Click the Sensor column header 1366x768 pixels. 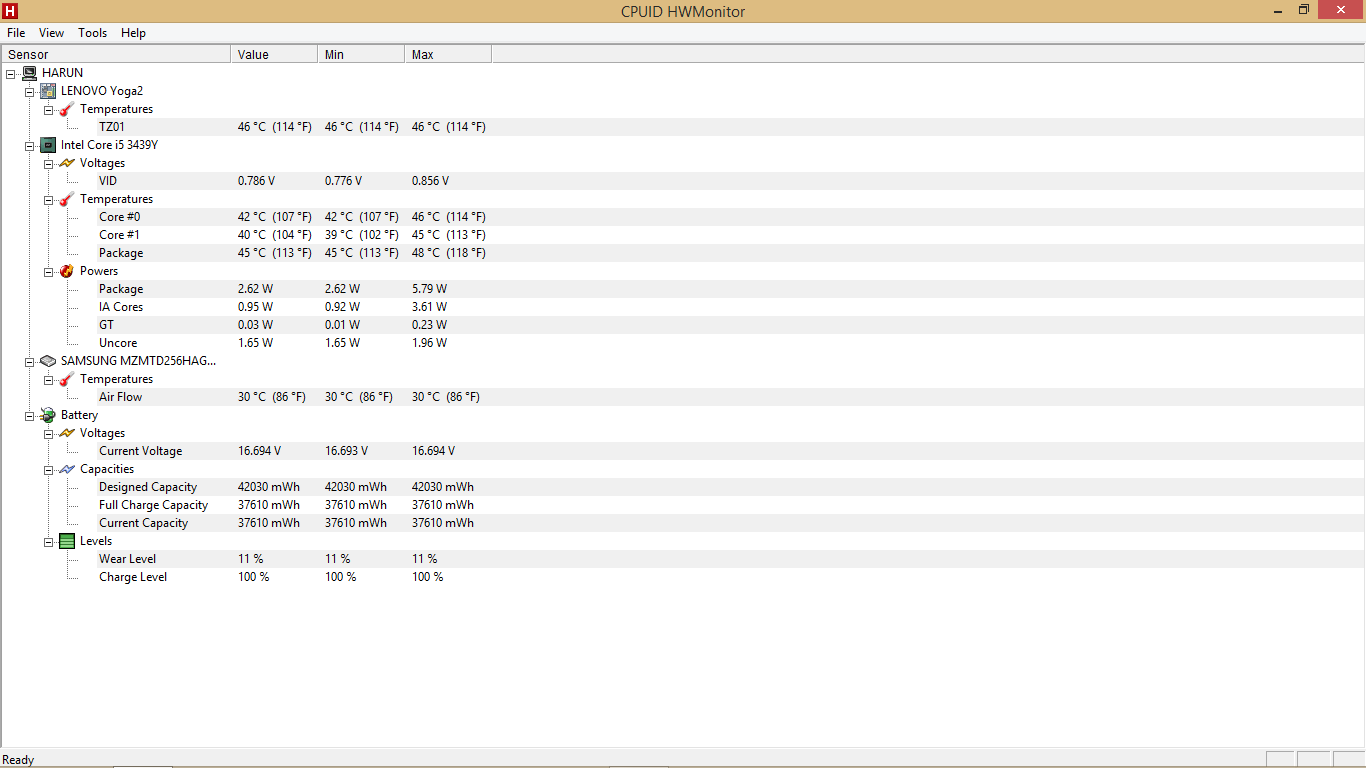pyautogui.click(x=116, y=55)
